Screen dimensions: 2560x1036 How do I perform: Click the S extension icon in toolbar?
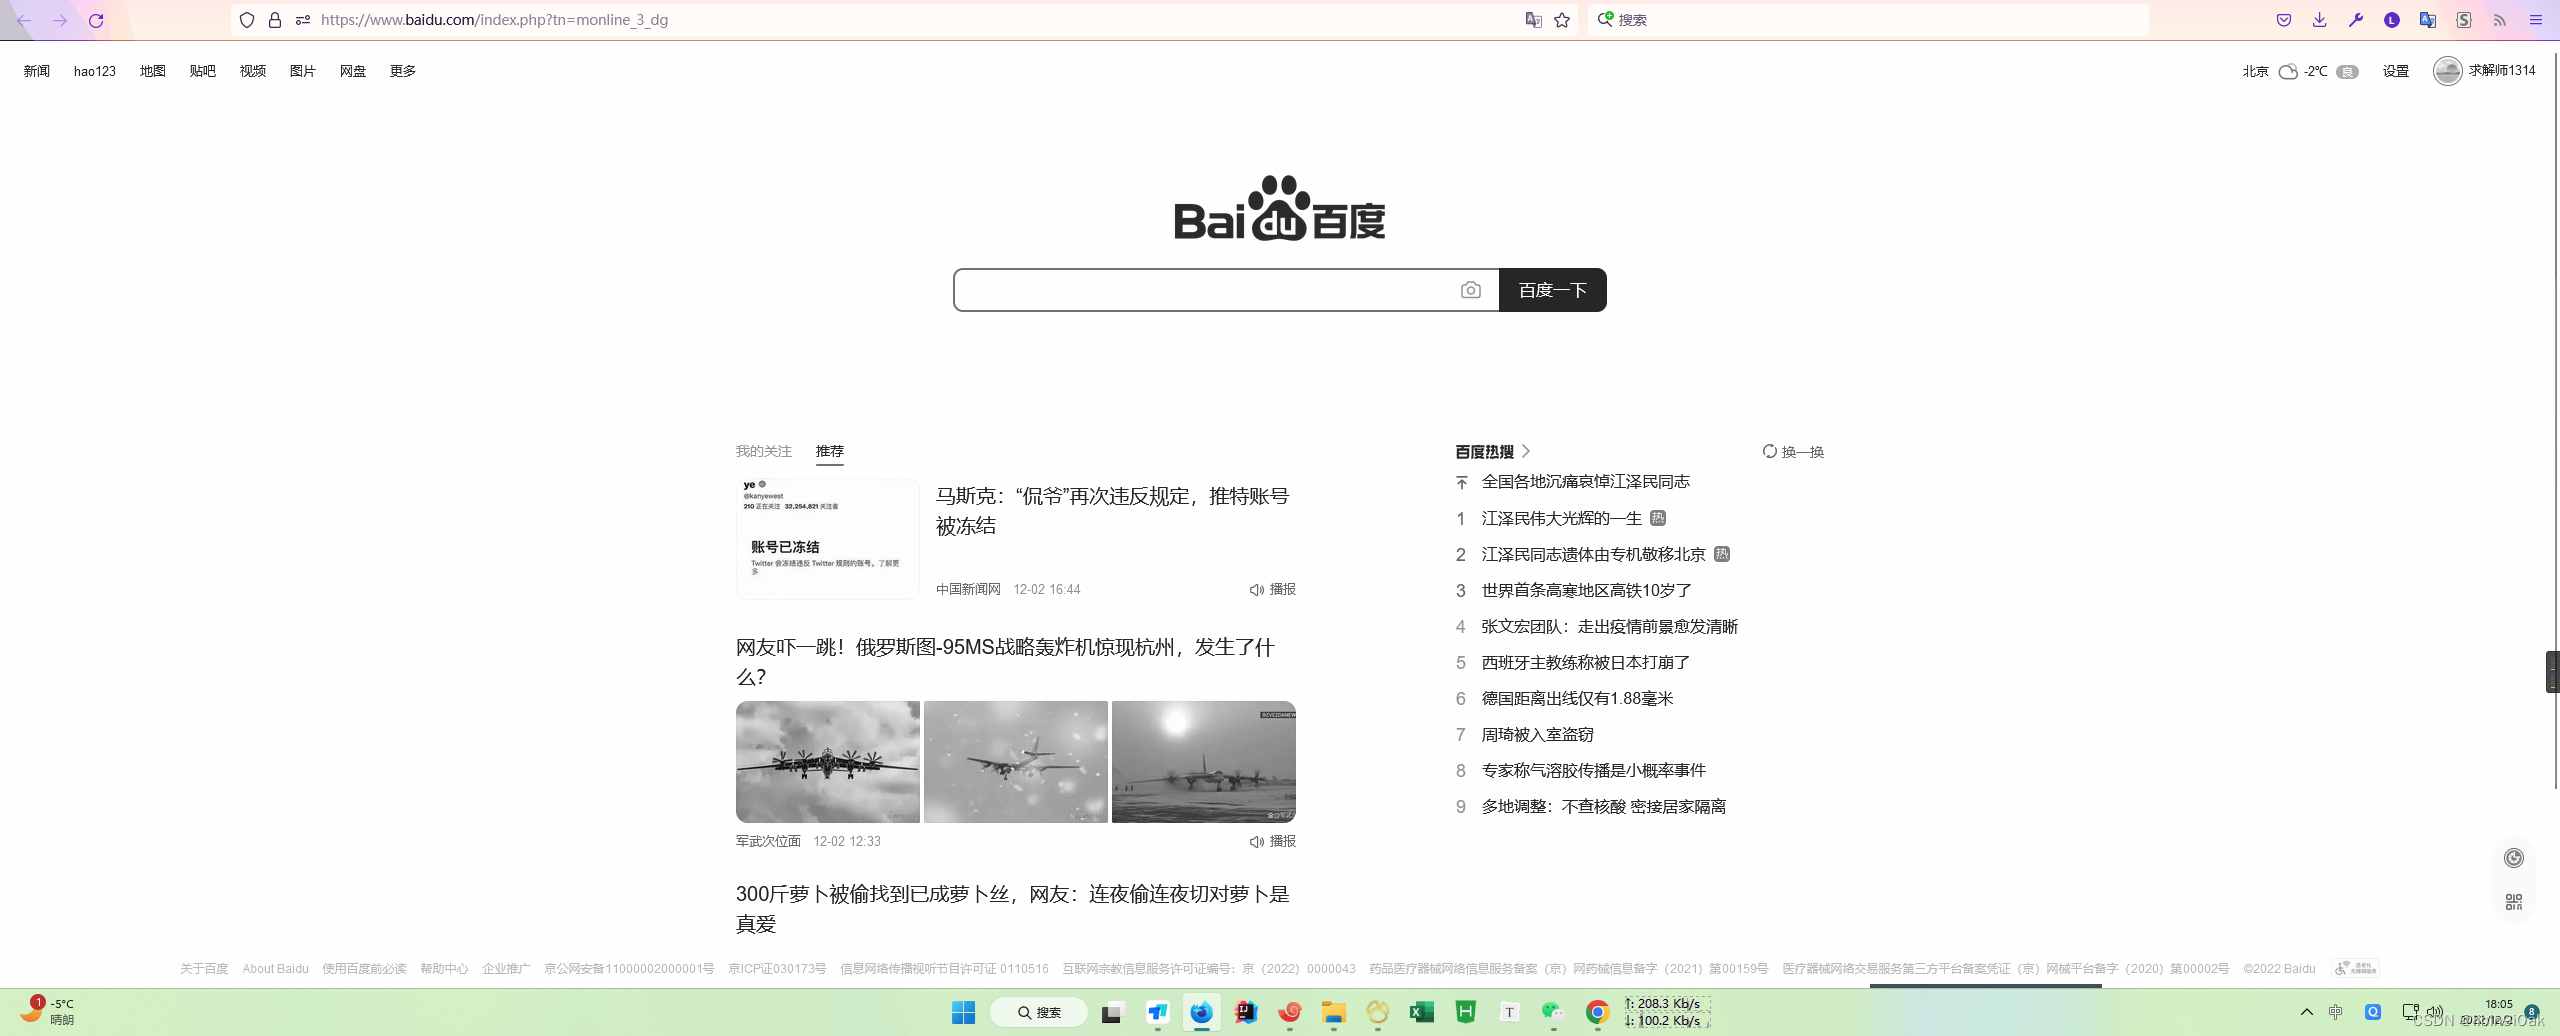[x=2464, y=20]
